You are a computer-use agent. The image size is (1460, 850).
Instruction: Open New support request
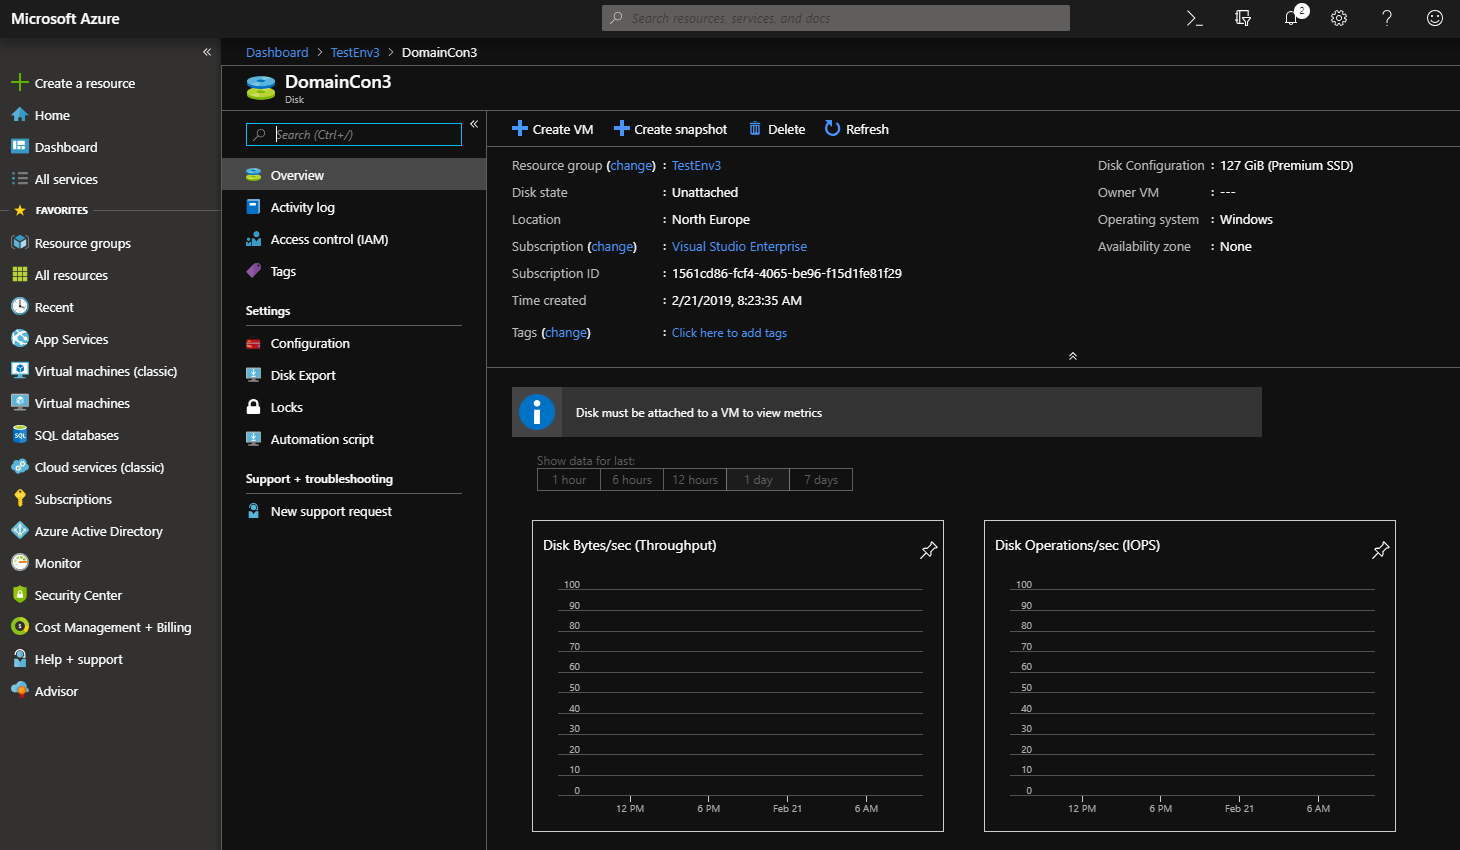(354, 511)
